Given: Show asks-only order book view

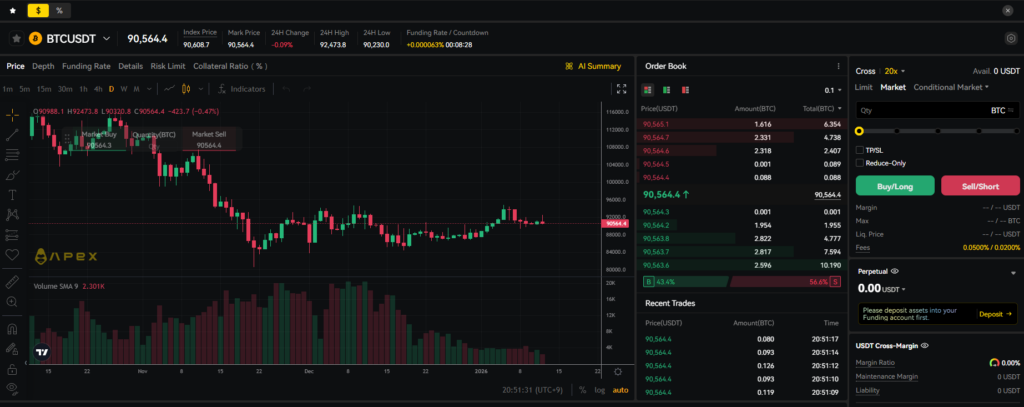Looking at the screenshot, I should click(685, 90).
